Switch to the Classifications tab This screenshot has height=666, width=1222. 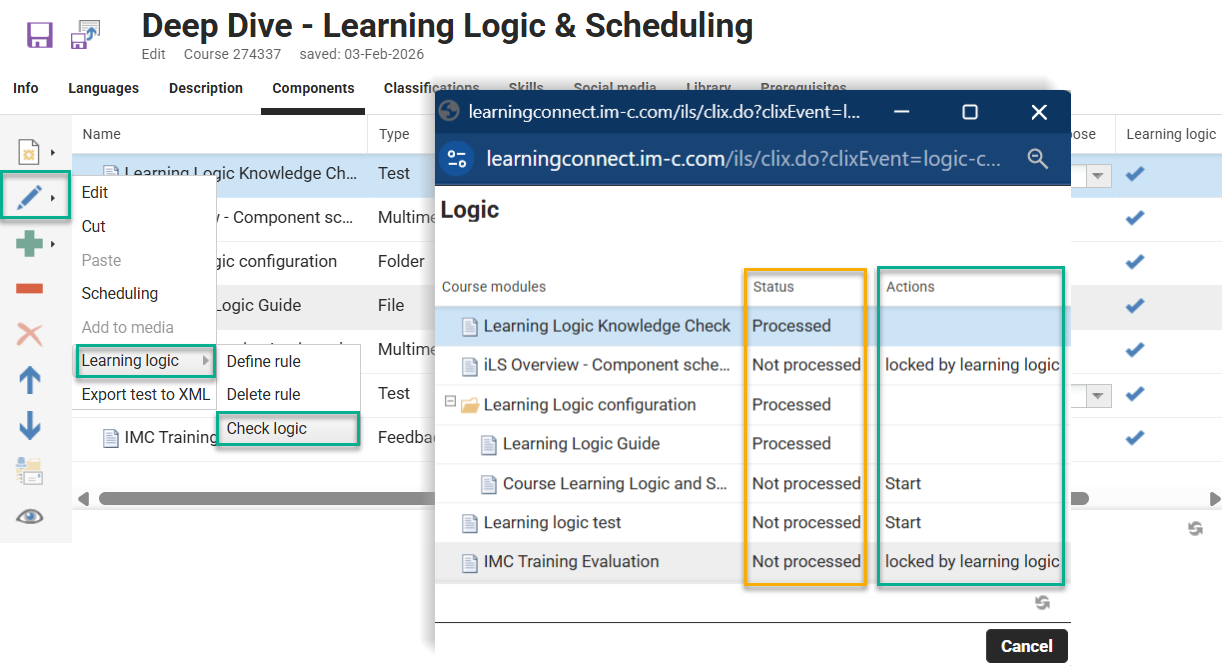pyautogui.click(x=431, y=88)
